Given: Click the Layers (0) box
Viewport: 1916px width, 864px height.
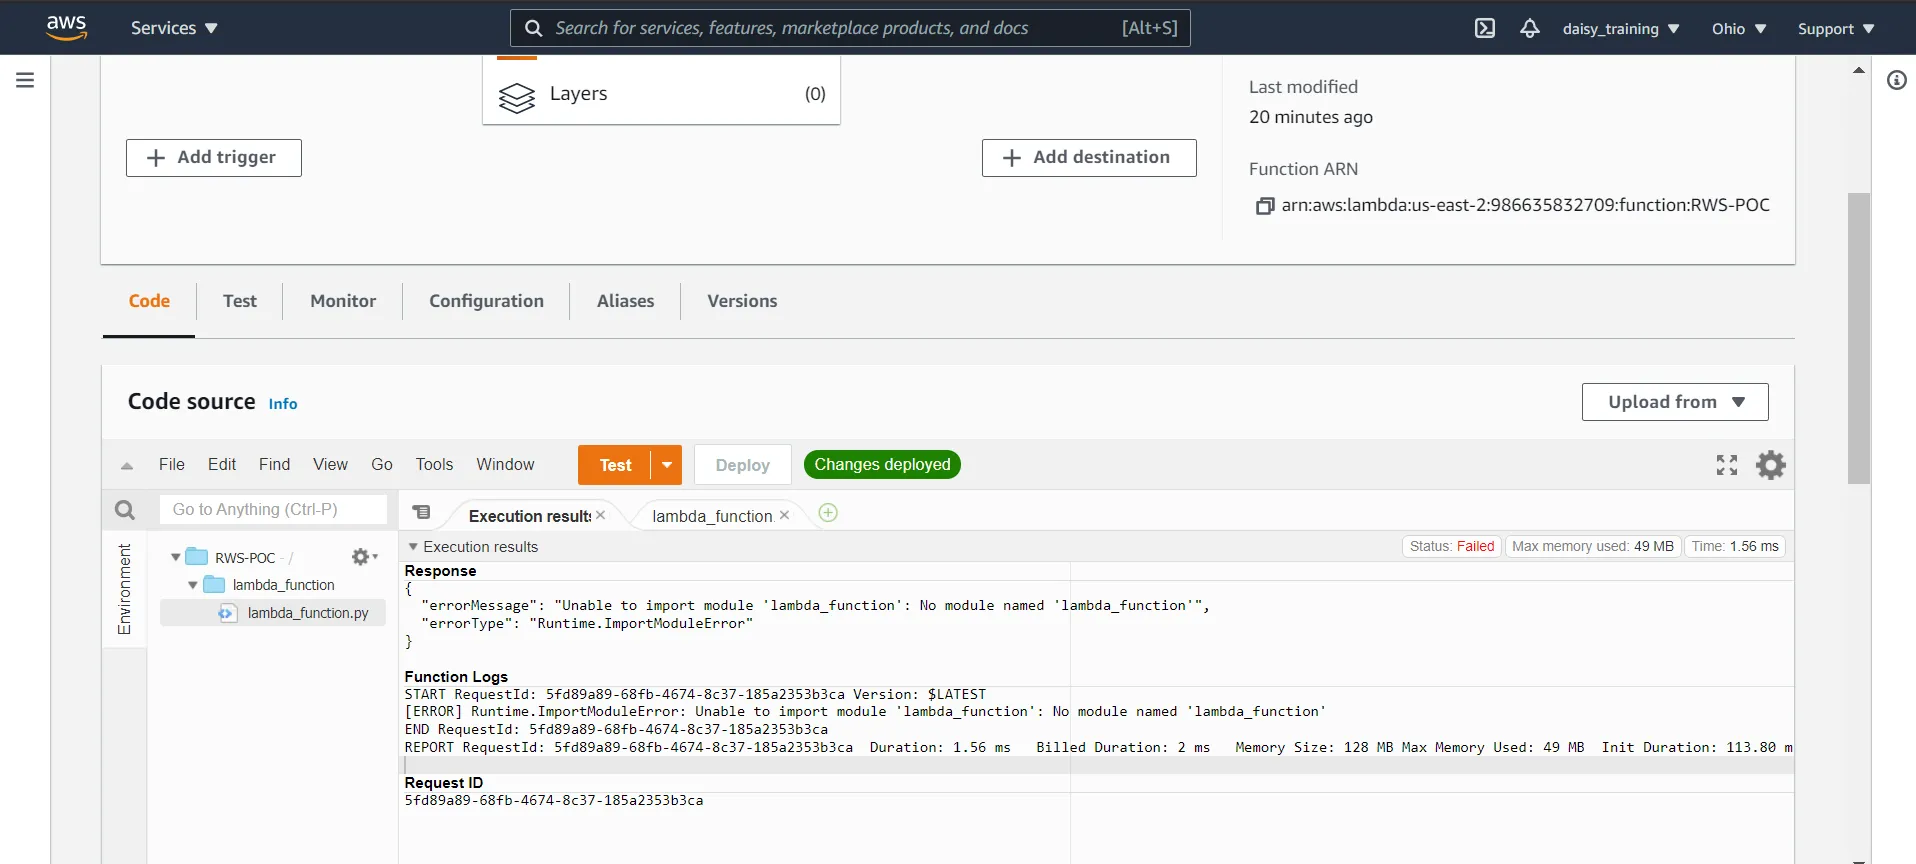Looking at the screenshot, I should click(661, 94).
